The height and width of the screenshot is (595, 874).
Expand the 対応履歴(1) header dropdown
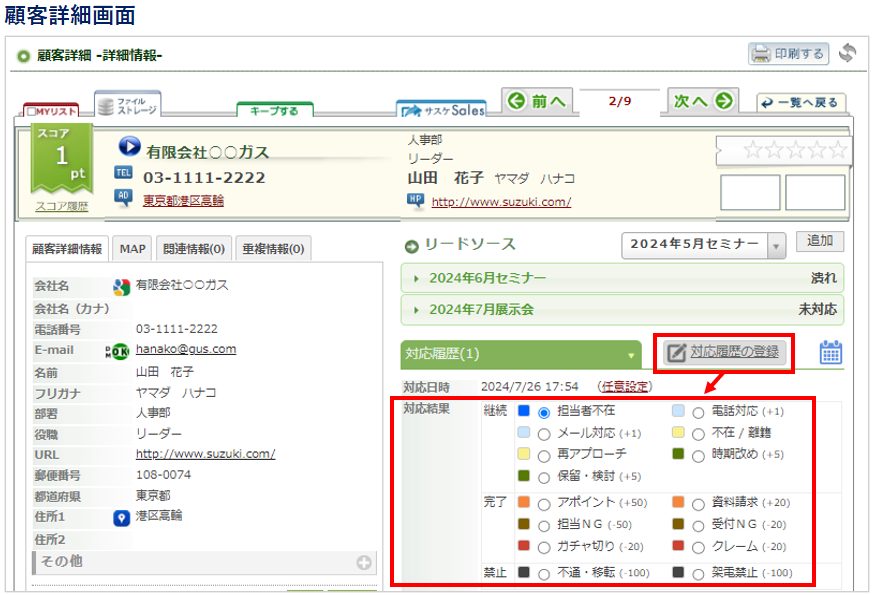631,354
